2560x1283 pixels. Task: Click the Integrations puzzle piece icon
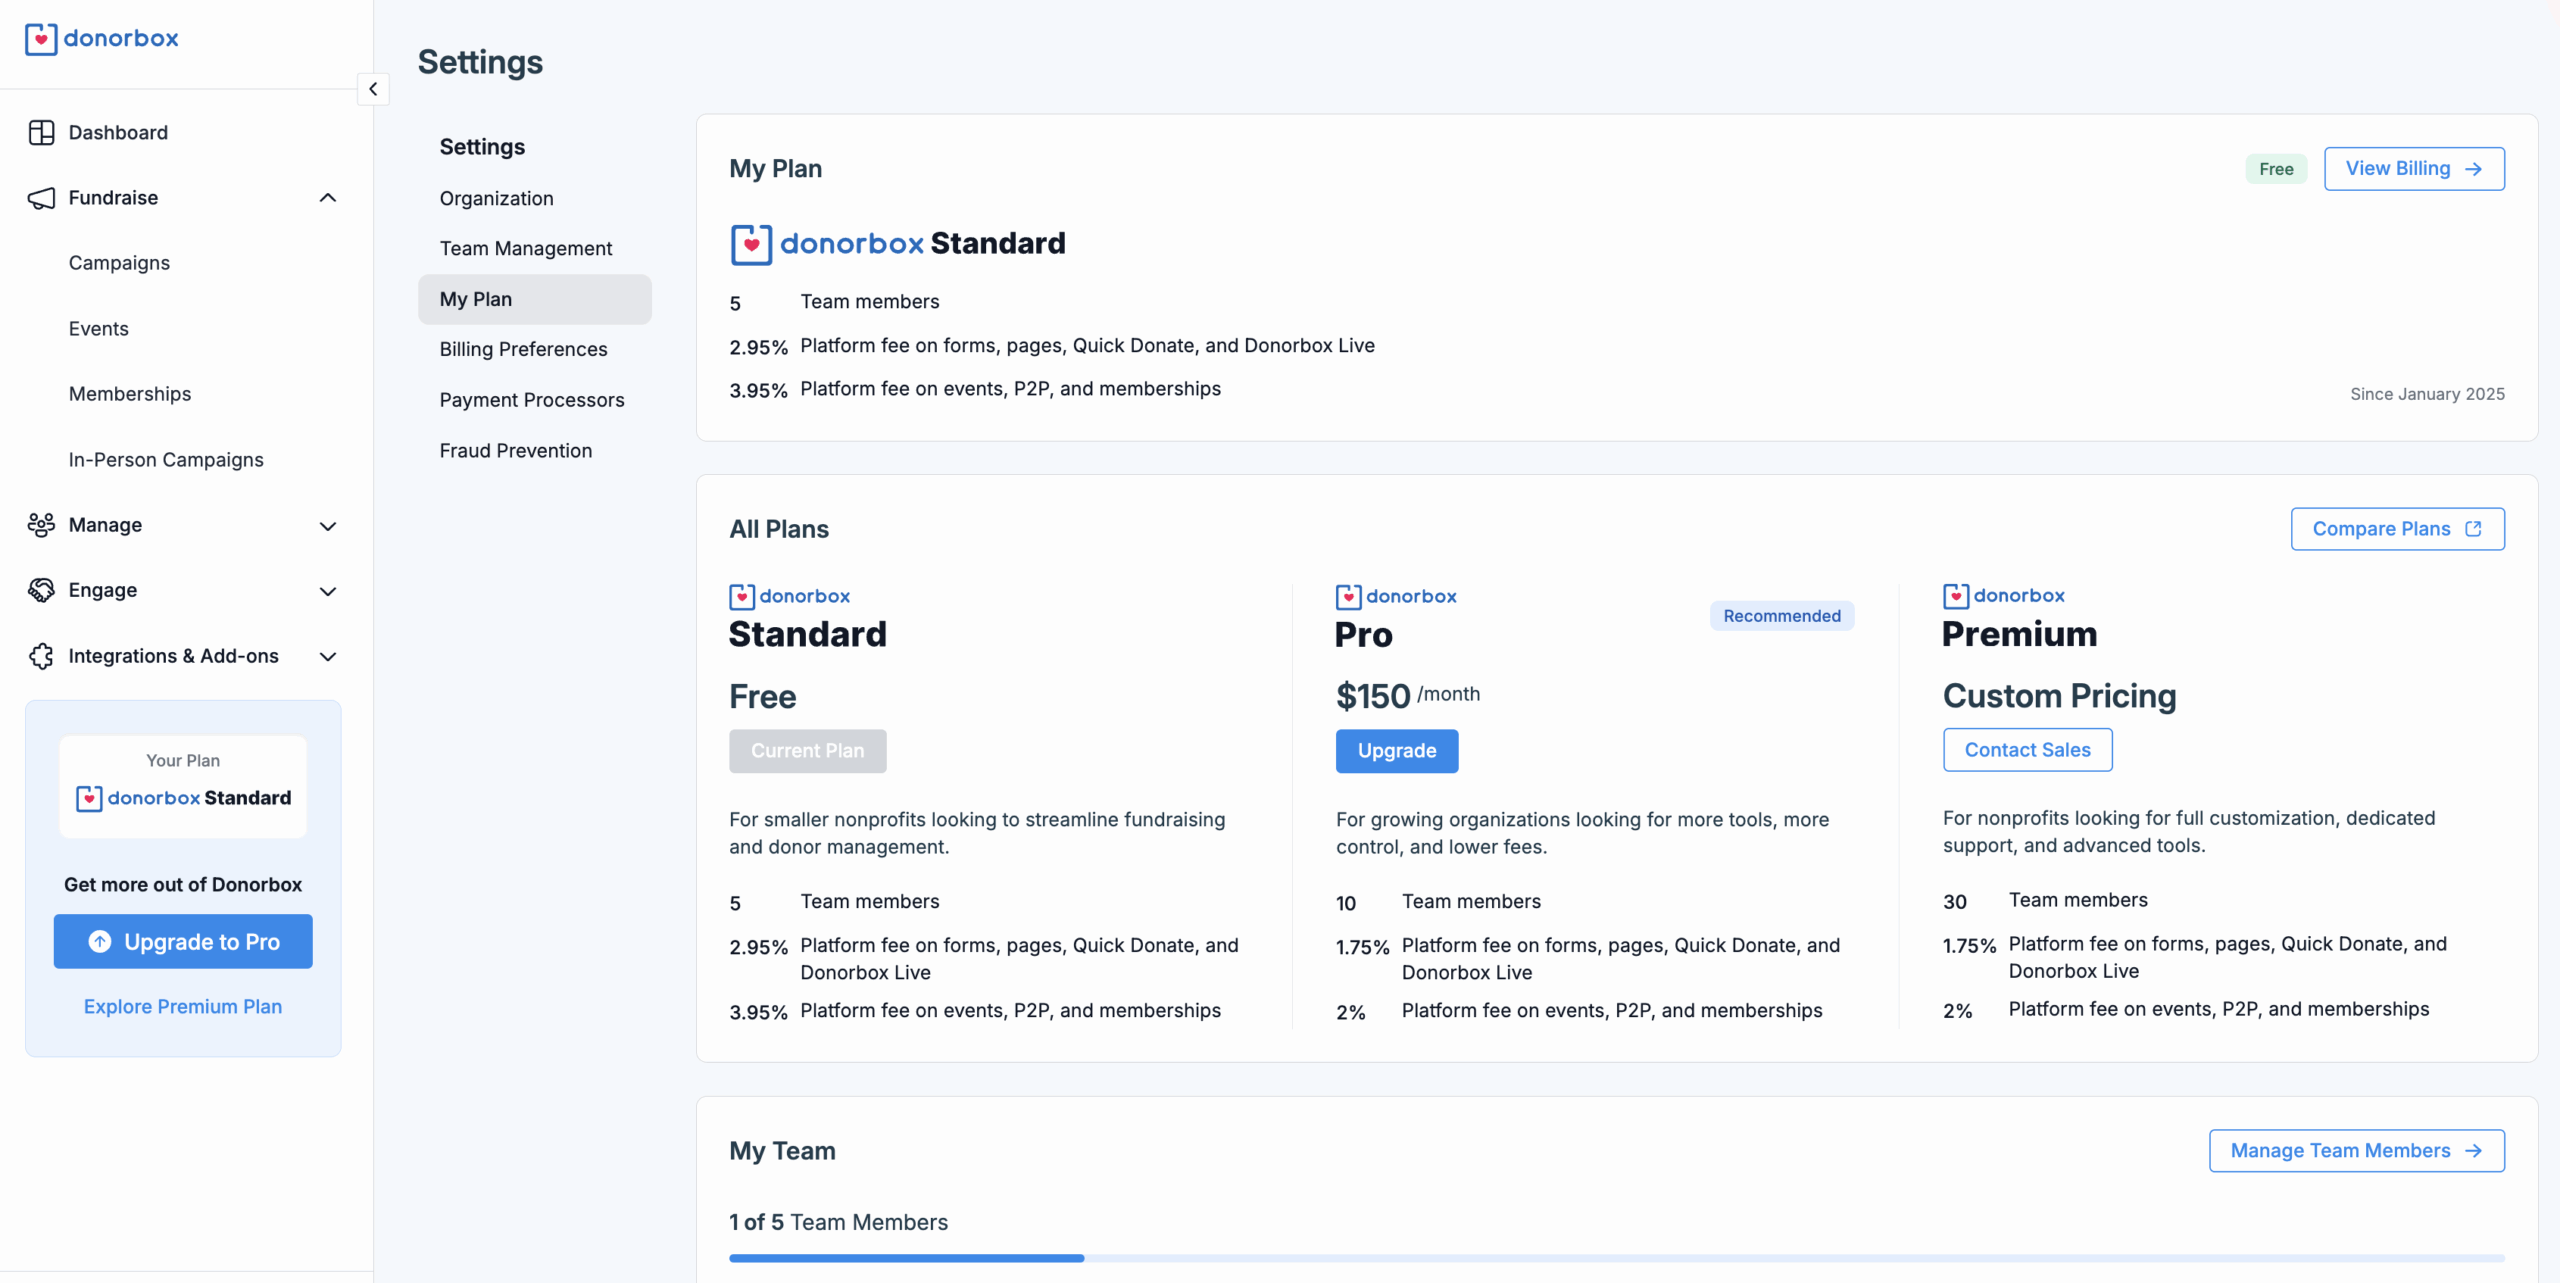point(41,656)
